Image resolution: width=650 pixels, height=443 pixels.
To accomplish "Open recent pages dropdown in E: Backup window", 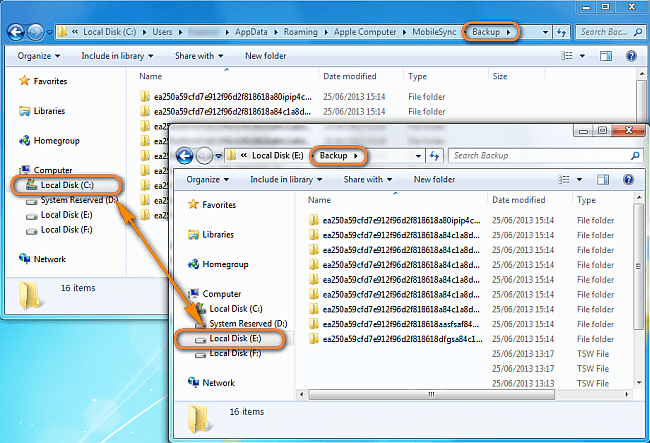I will pos(218,156).
